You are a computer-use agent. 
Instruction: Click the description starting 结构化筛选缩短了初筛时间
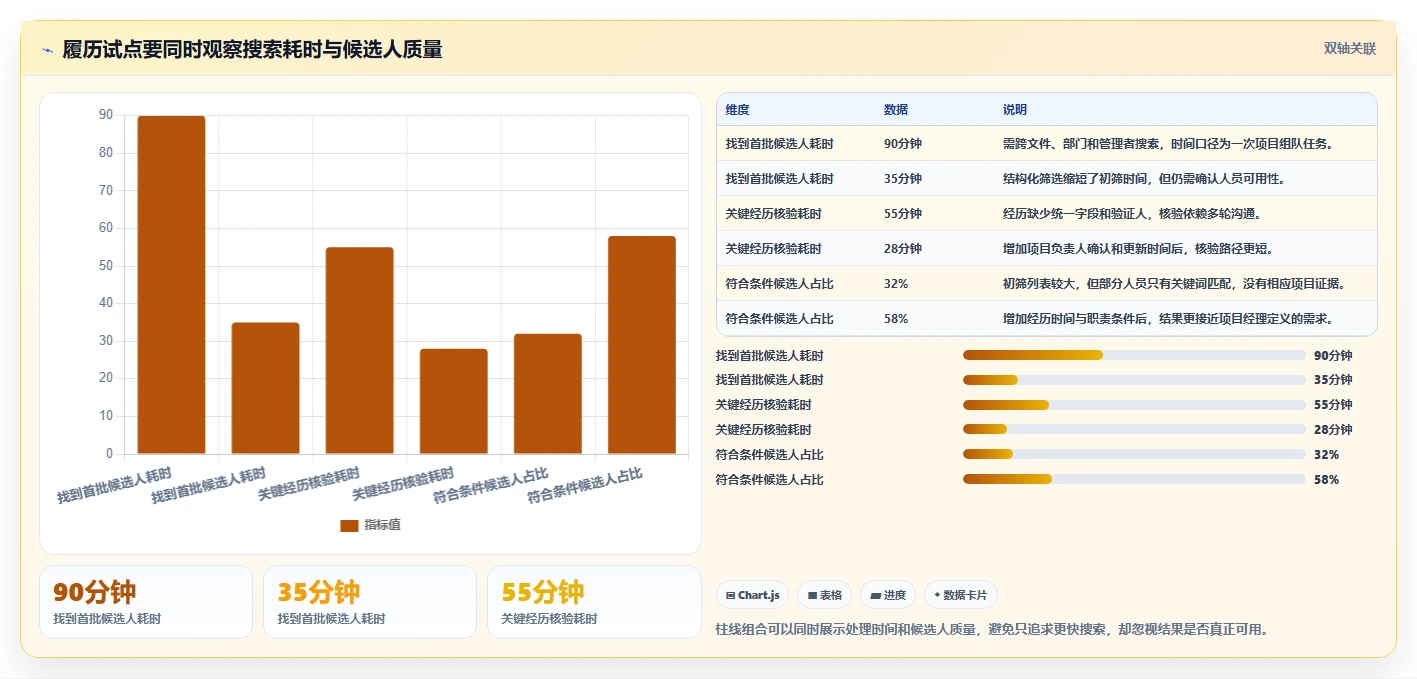[x=1144, y=179]
